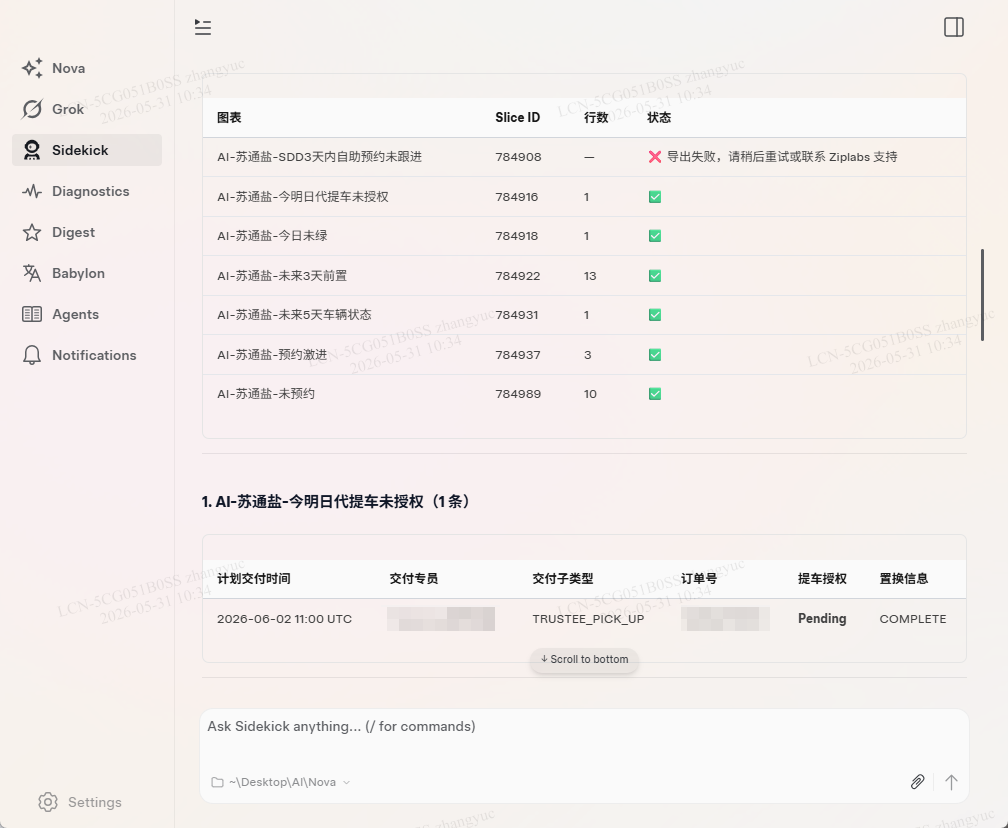Click the Digest star icon
The width and height of the screenshot is (1008, 828).
(32, 232)
